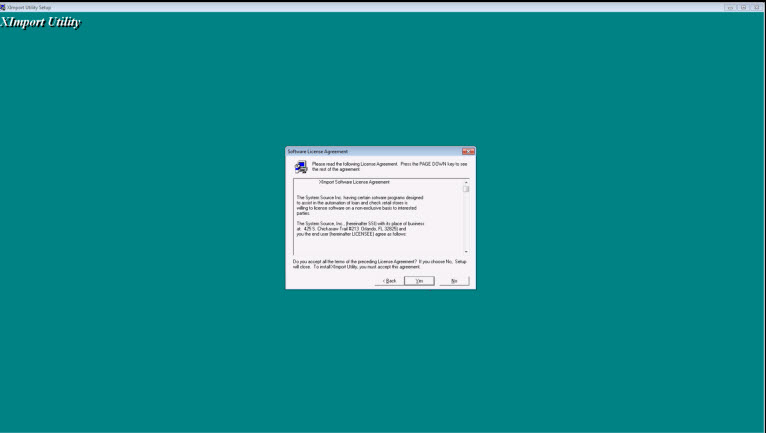Viewport: 766px width, 433px height.
Task: Click the 'XImport Software License Agreement' heading text
Action: 354,182
